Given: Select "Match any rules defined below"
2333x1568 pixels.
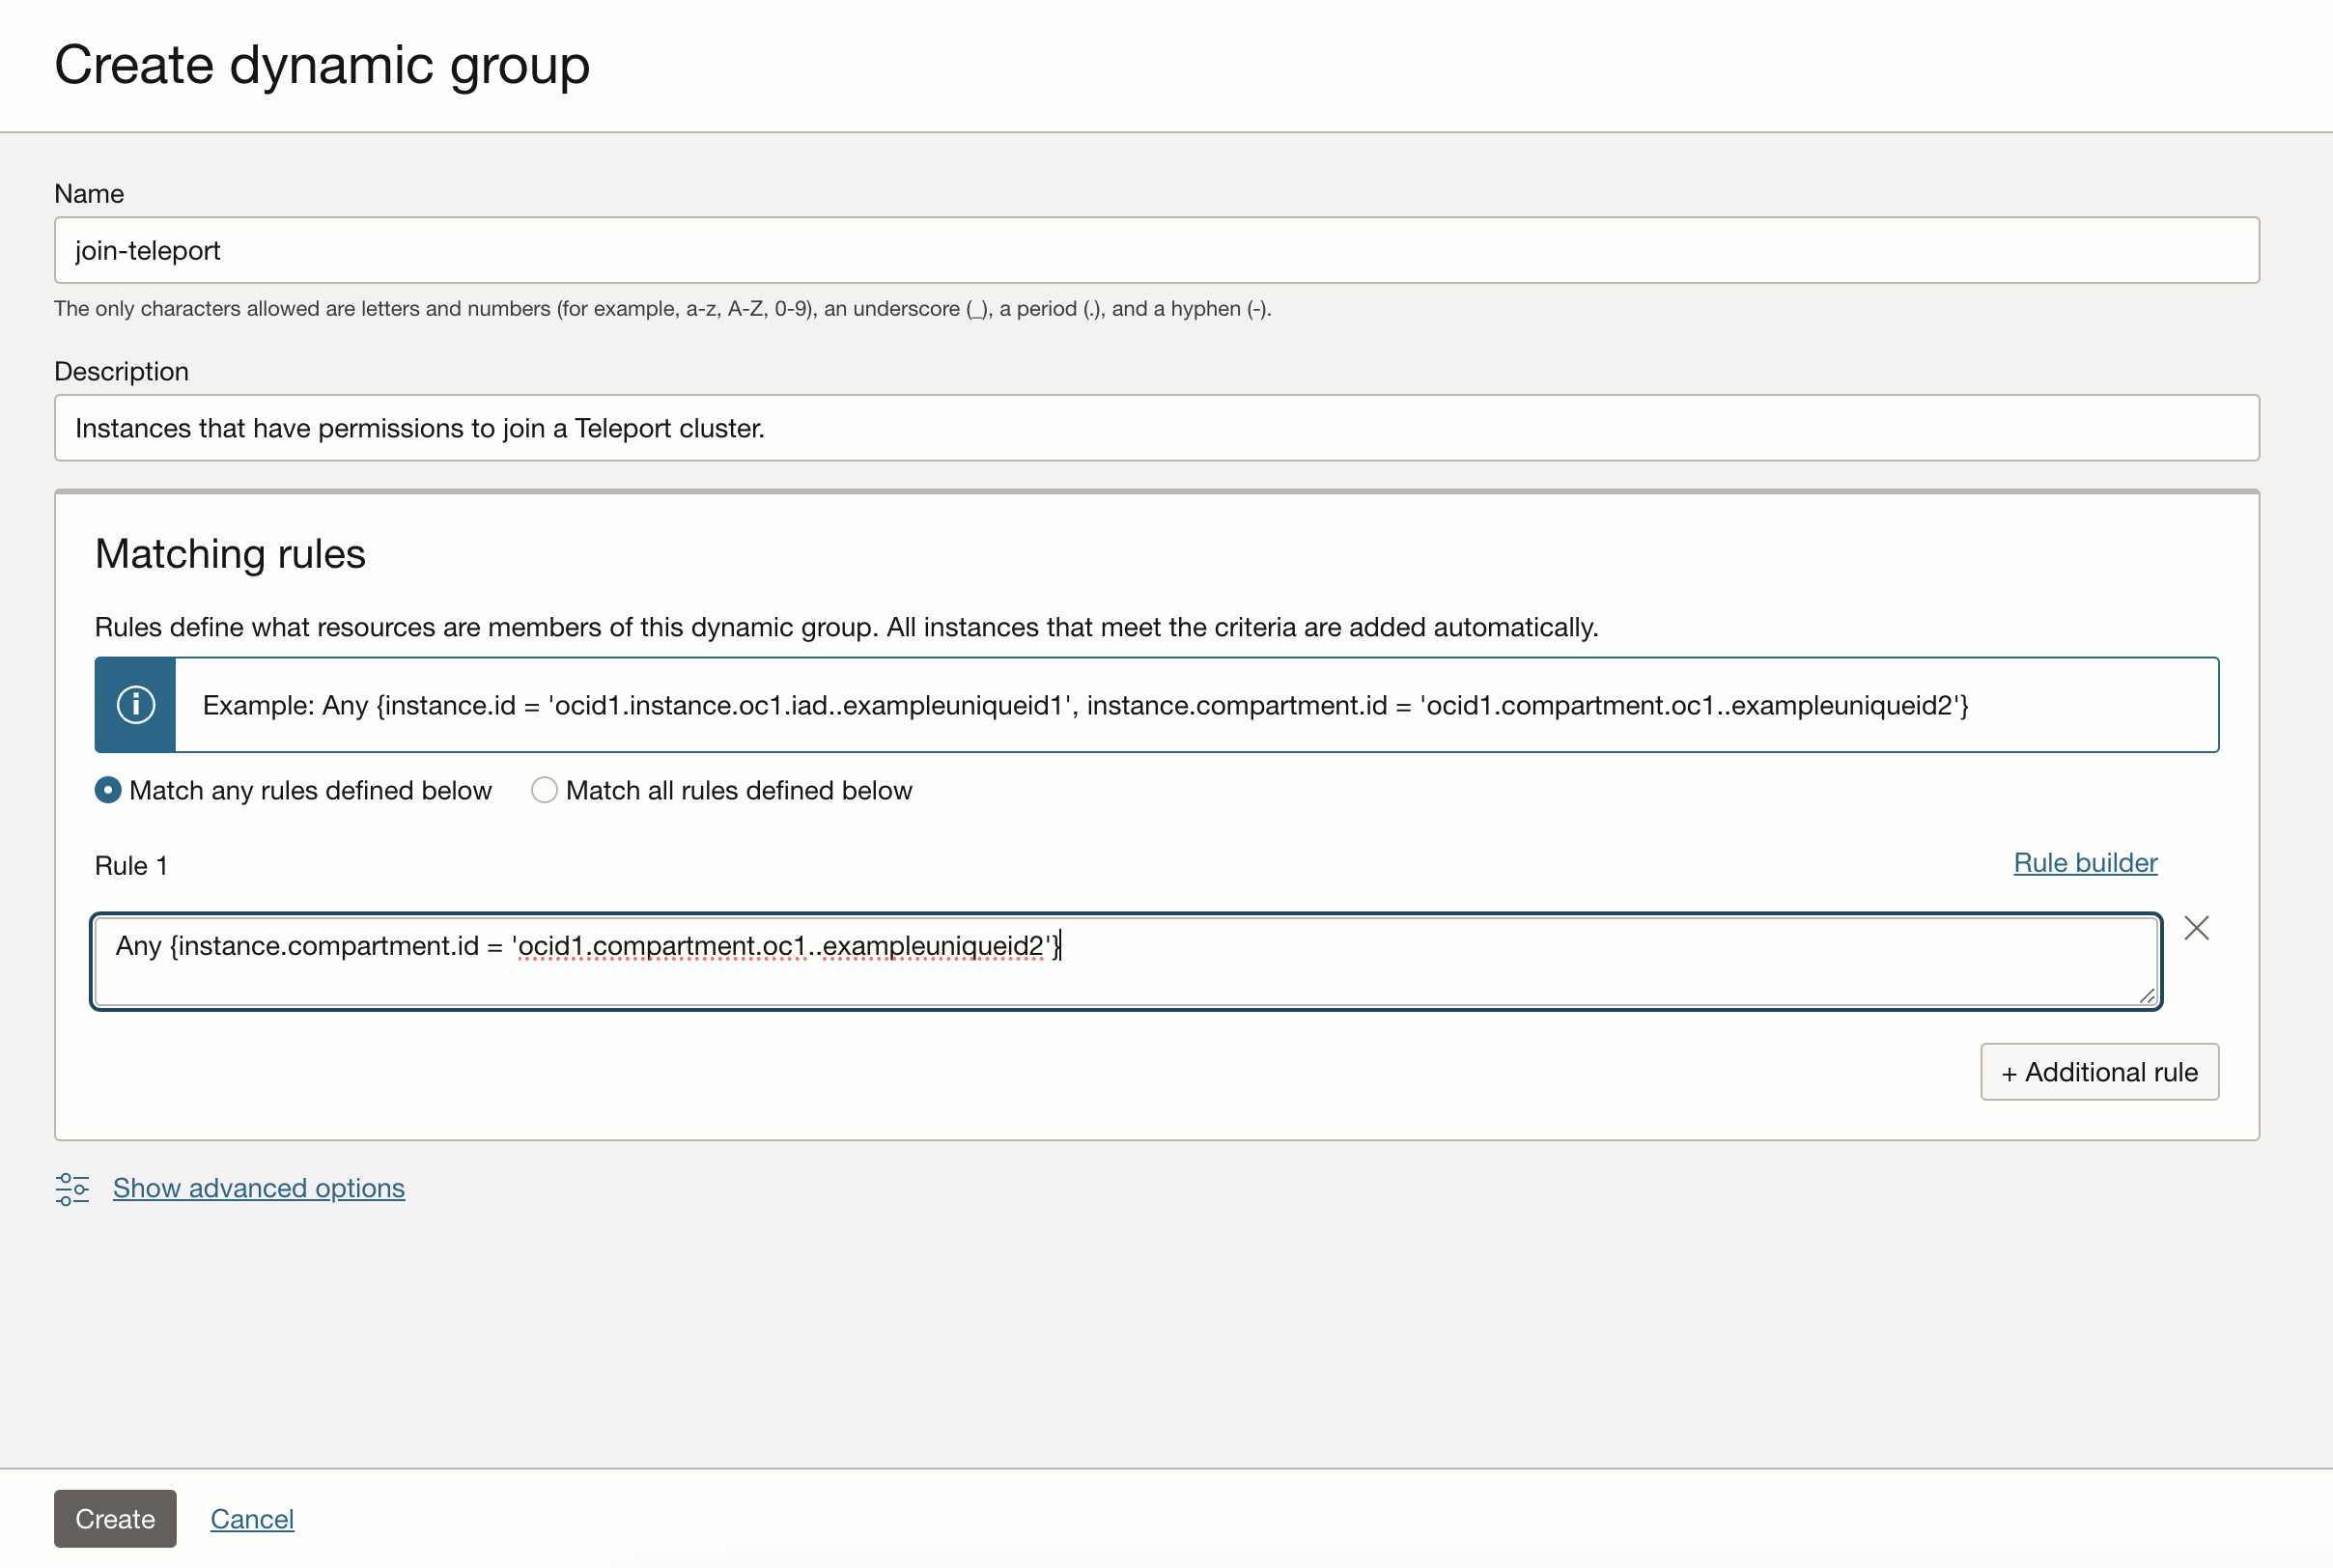Looking at the screenshot, I should click(x=107, y=790).
